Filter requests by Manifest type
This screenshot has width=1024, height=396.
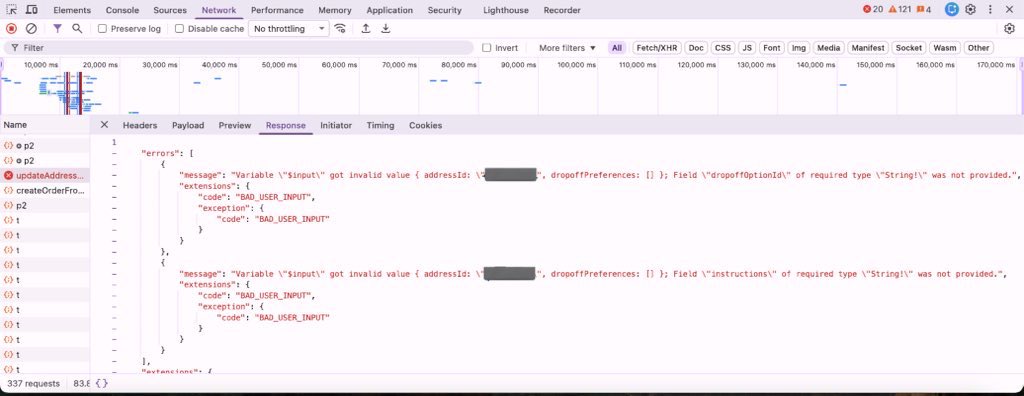[868, 48]
